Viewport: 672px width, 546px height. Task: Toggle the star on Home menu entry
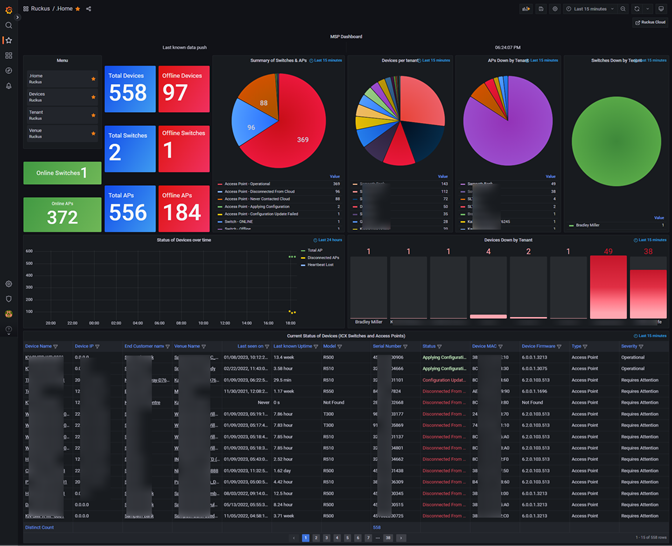(x=93, y=79)
